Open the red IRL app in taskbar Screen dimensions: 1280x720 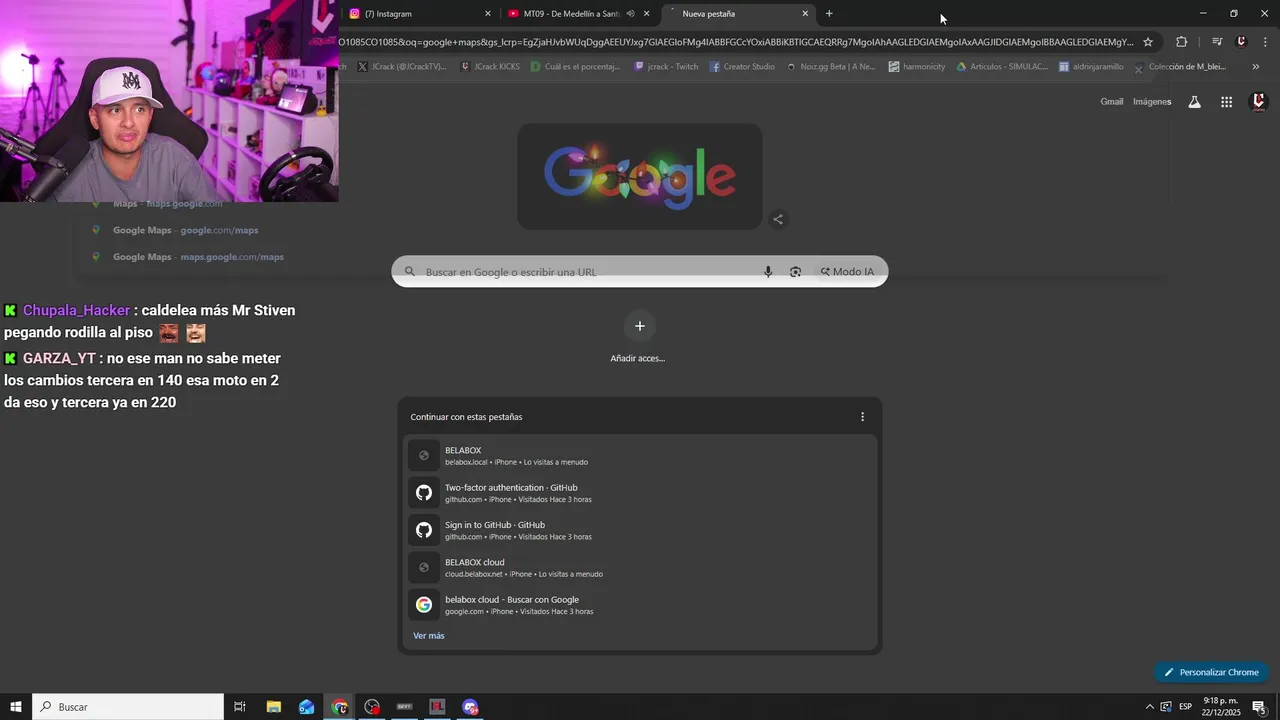point(437,707)
